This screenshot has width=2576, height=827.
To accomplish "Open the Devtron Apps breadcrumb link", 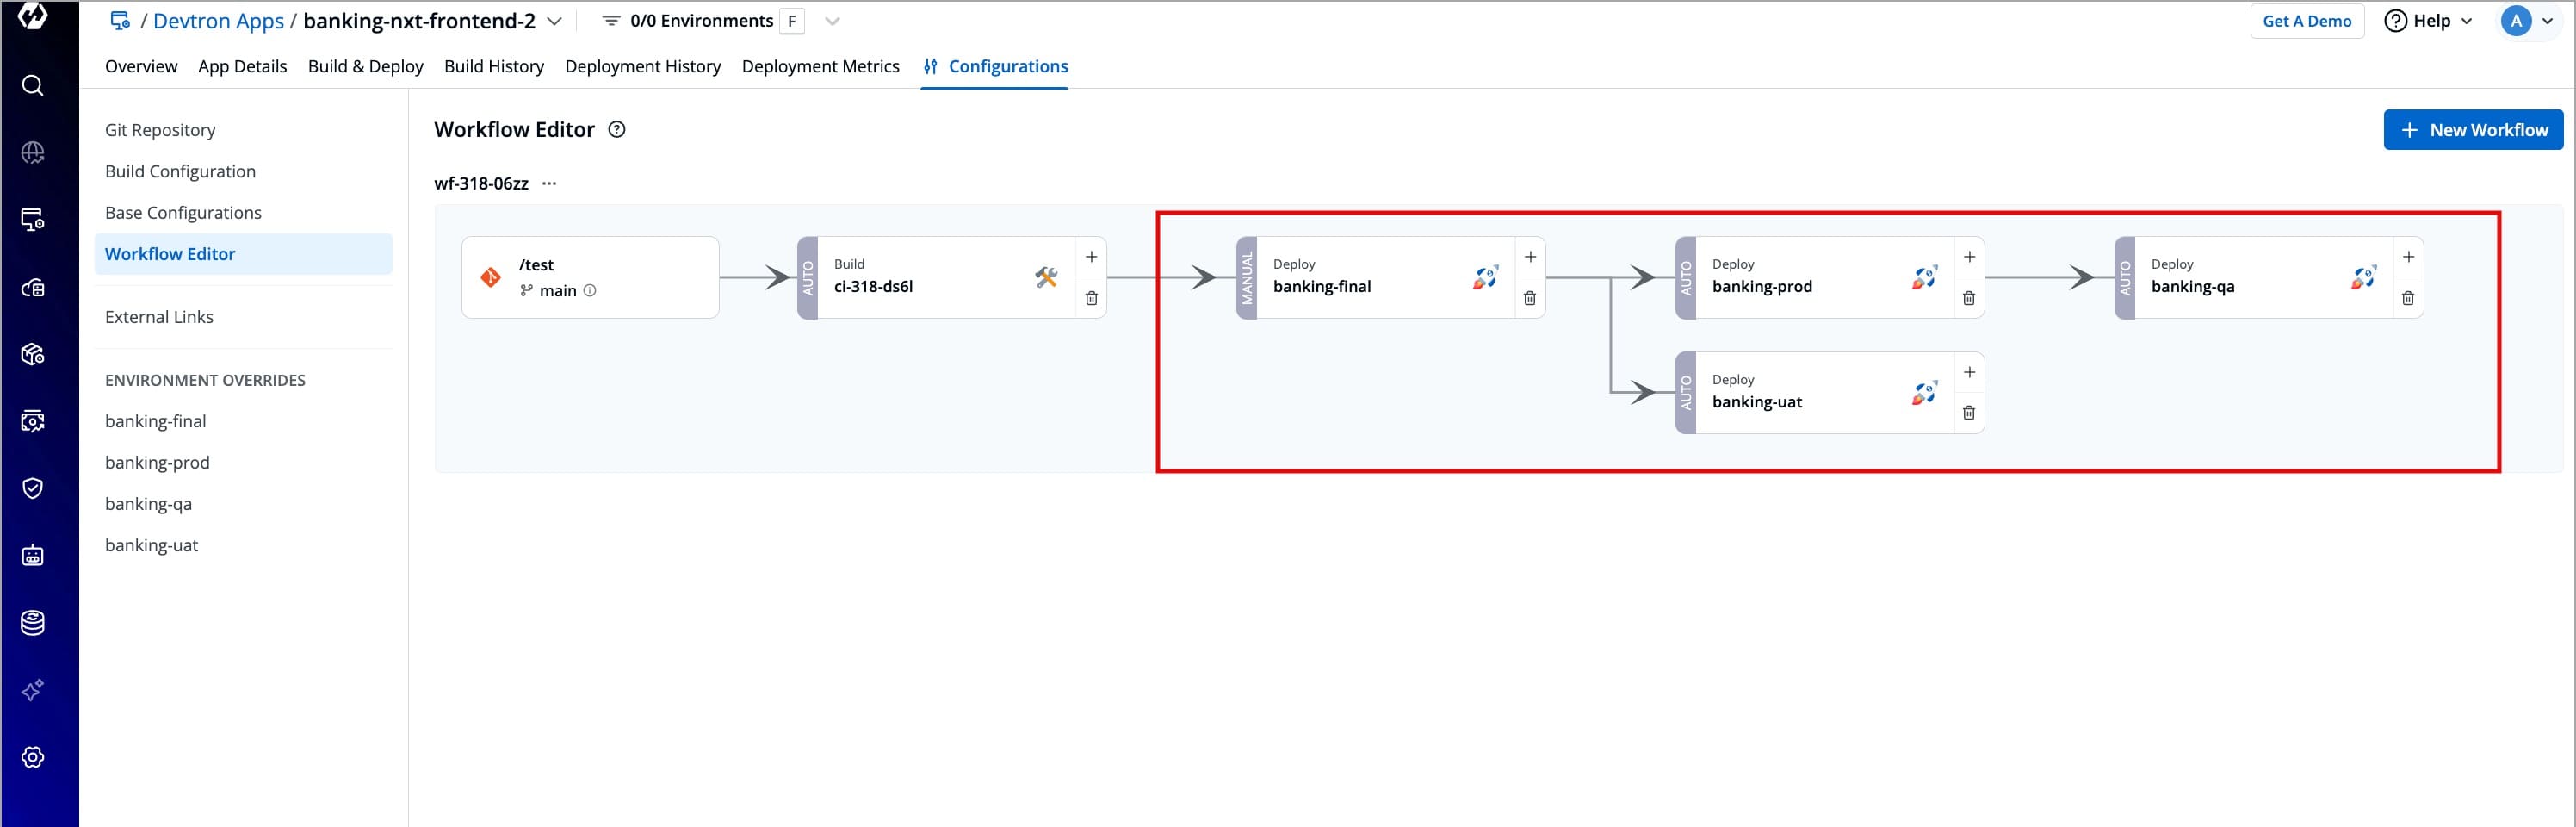I will pos(218,21).
